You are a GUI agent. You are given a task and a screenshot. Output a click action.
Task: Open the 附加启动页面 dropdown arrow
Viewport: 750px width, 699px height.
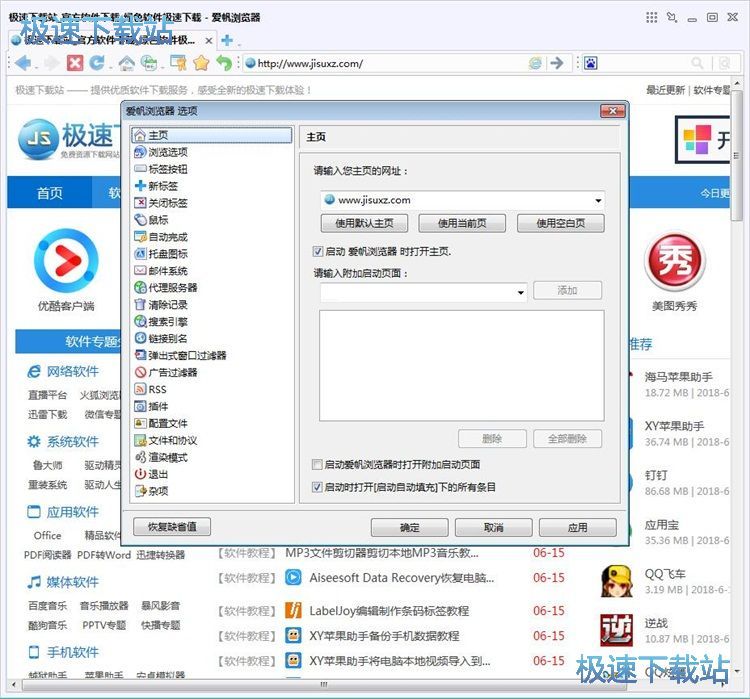520,292
